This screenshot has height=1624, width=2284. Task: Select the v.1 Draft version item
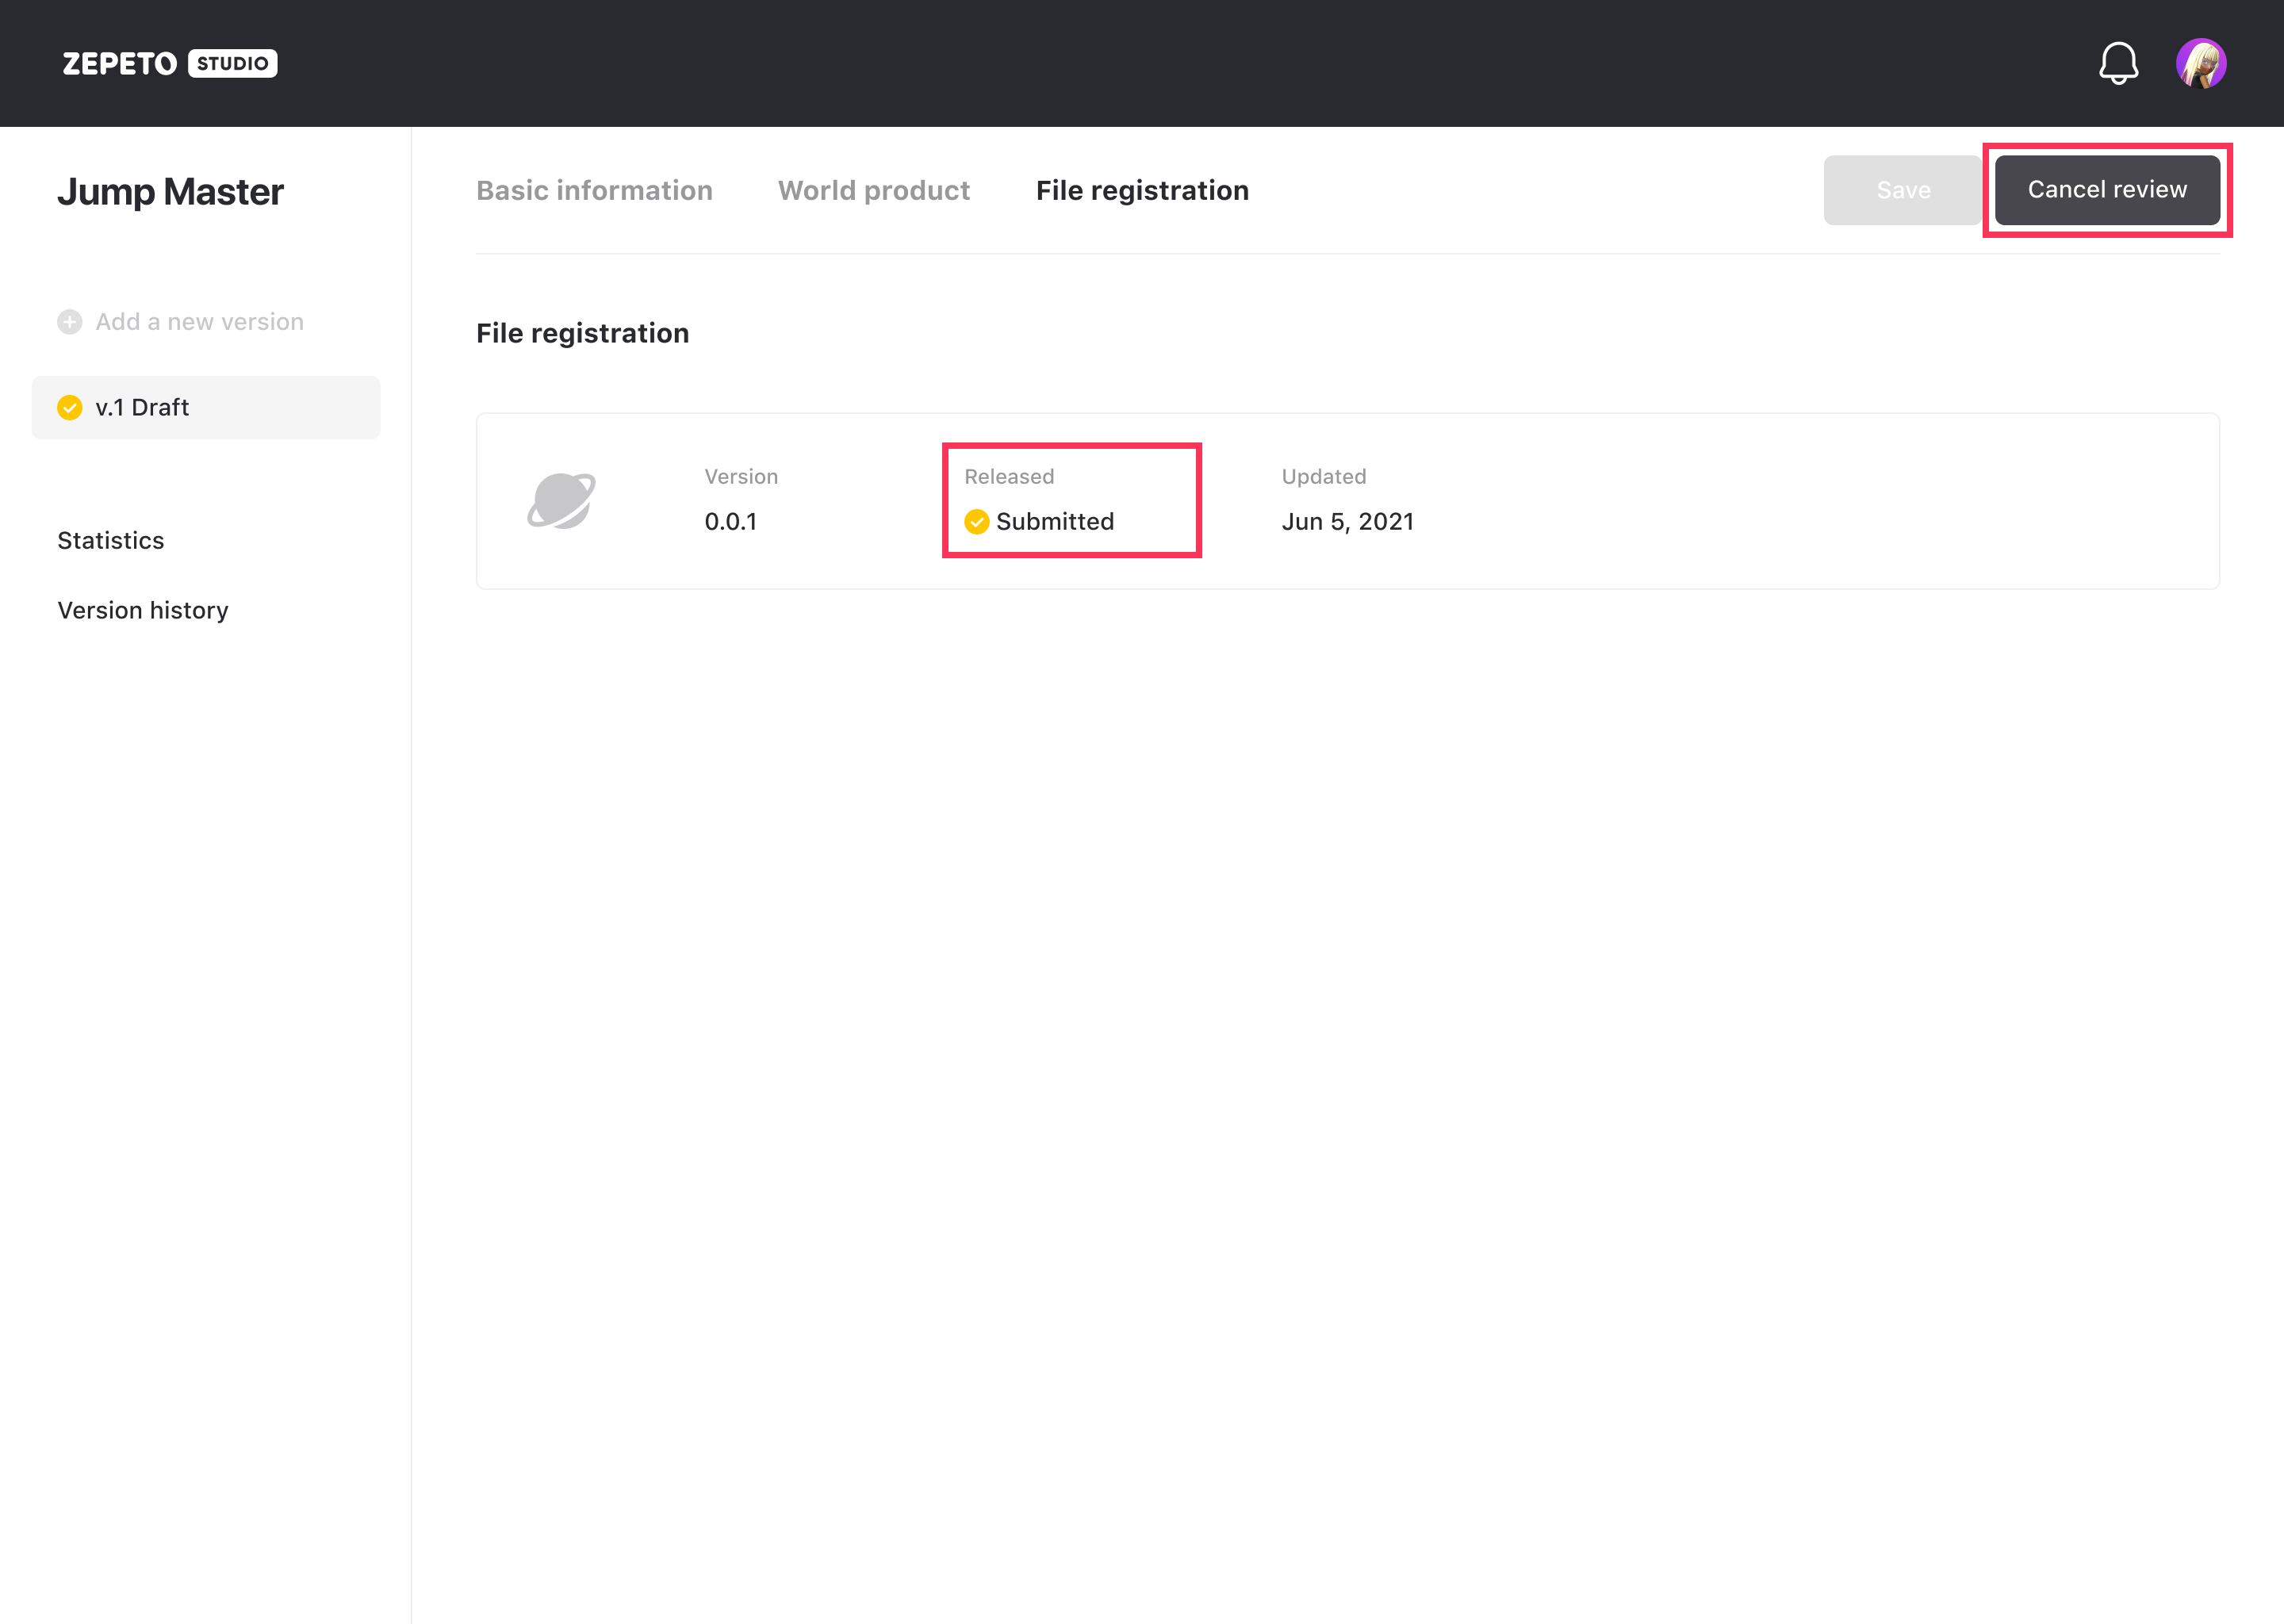pos(205,407)
